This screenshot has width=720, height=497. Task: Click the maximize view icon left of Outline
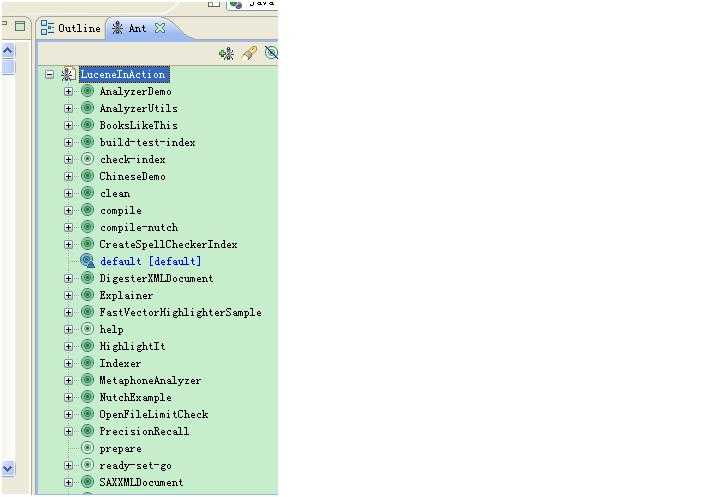pyautogui.click(x=20, y=26)
